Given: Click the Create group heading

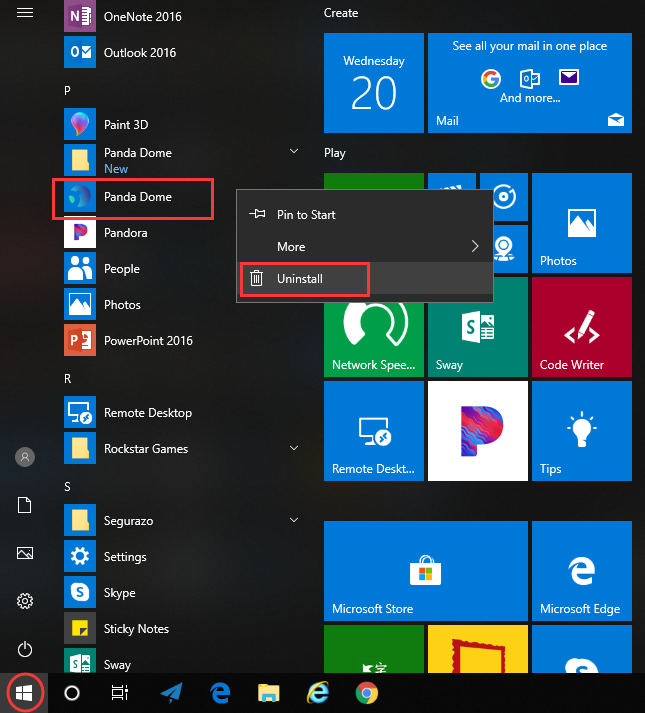Looking at the screenshot, I should (x=341, y=13).
